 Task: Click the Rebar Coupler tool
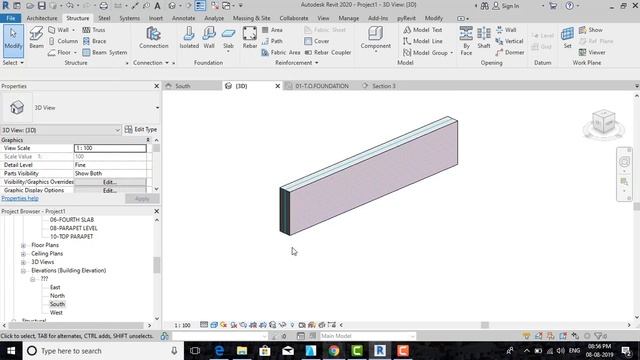pyautogui.click(x=328, y=53)
